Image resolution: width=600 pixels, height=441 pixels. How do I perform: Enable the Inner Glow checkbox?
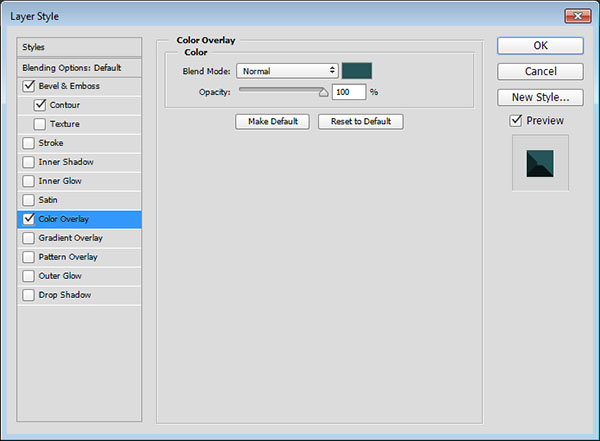(29, 181)
